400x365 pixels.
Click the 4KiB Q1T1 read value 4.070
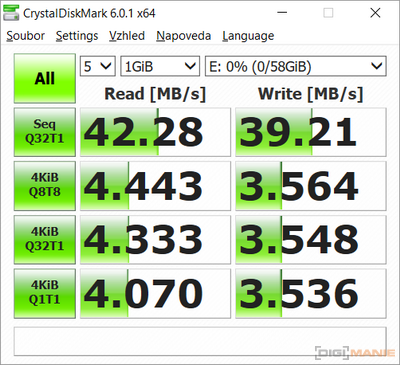coord(155,293)
